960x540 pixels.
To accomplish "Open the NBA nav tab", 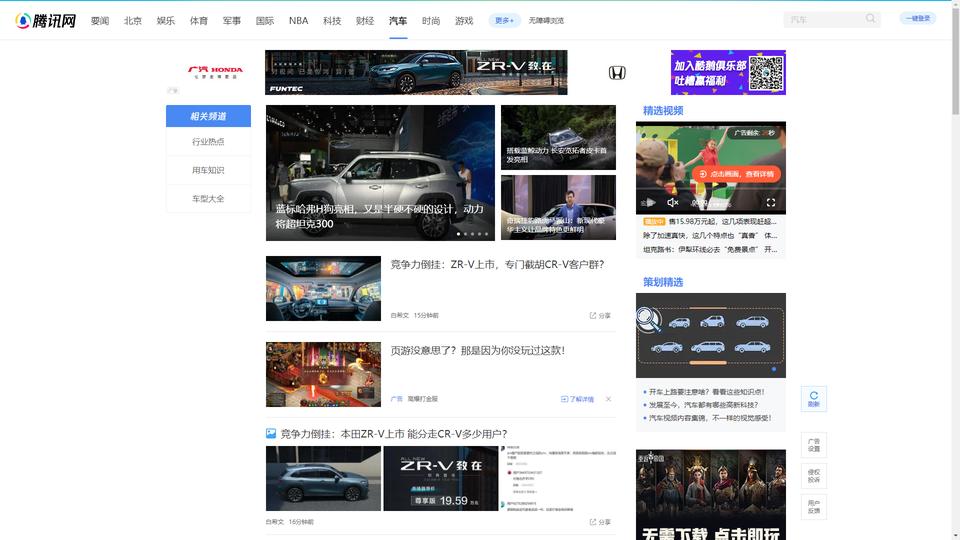I will (299, 20).
